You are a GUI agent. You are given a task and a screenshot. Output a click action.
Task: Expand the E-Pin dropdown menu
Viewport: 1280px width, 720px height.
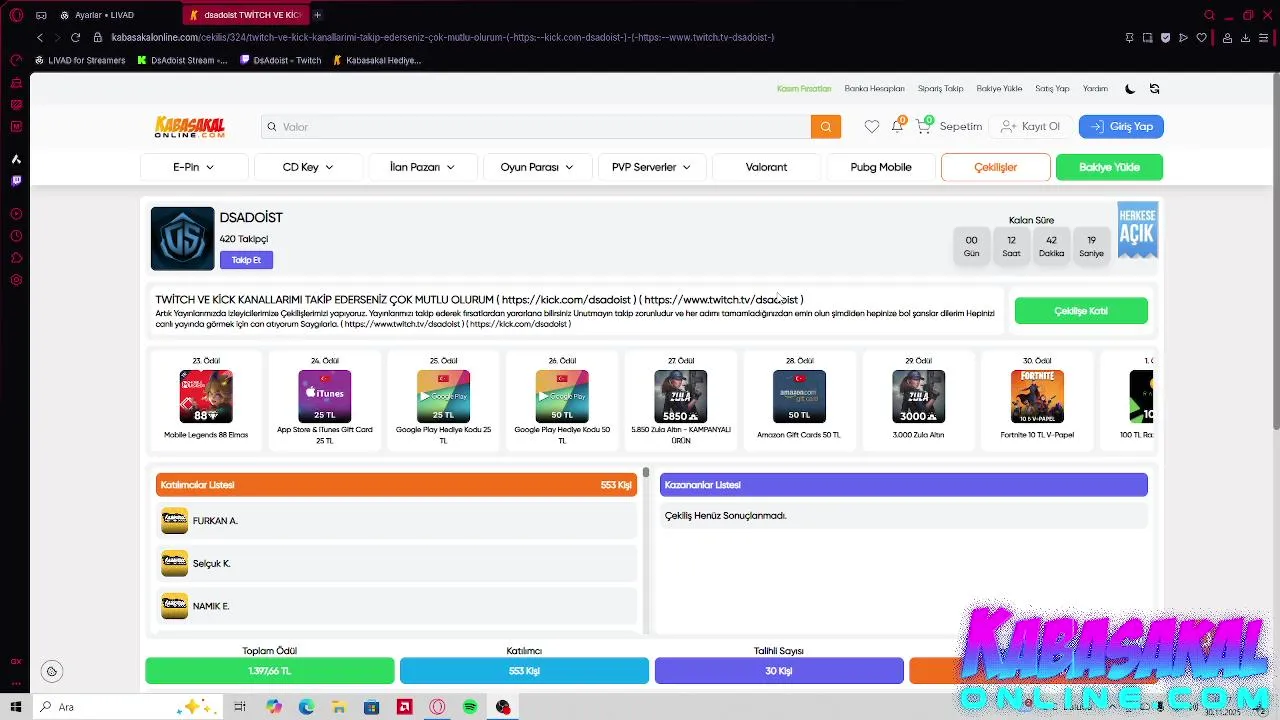193,167
